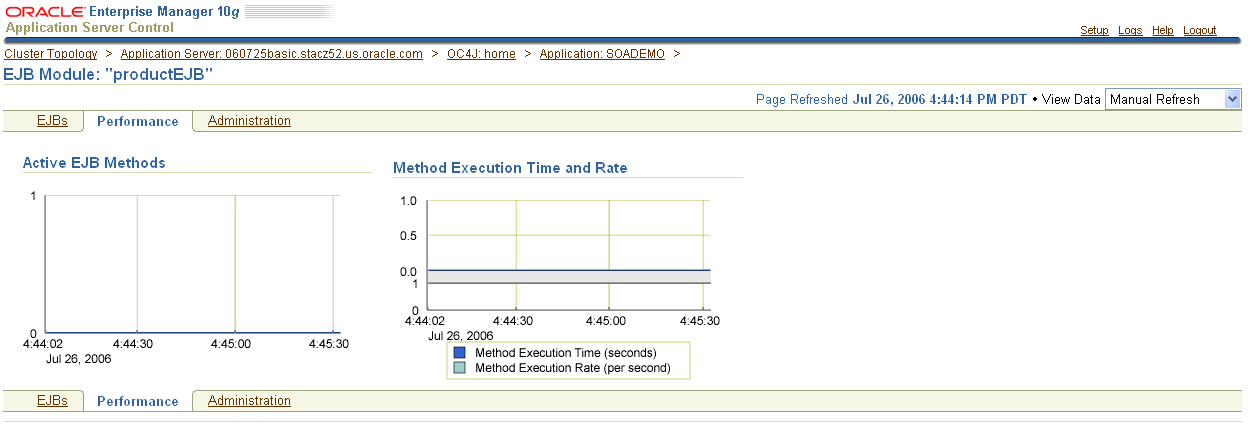This screenshot has width=1251, height=428.
Task: Click the Oracle Enterprise Manager logo
Action: (120, 11)
